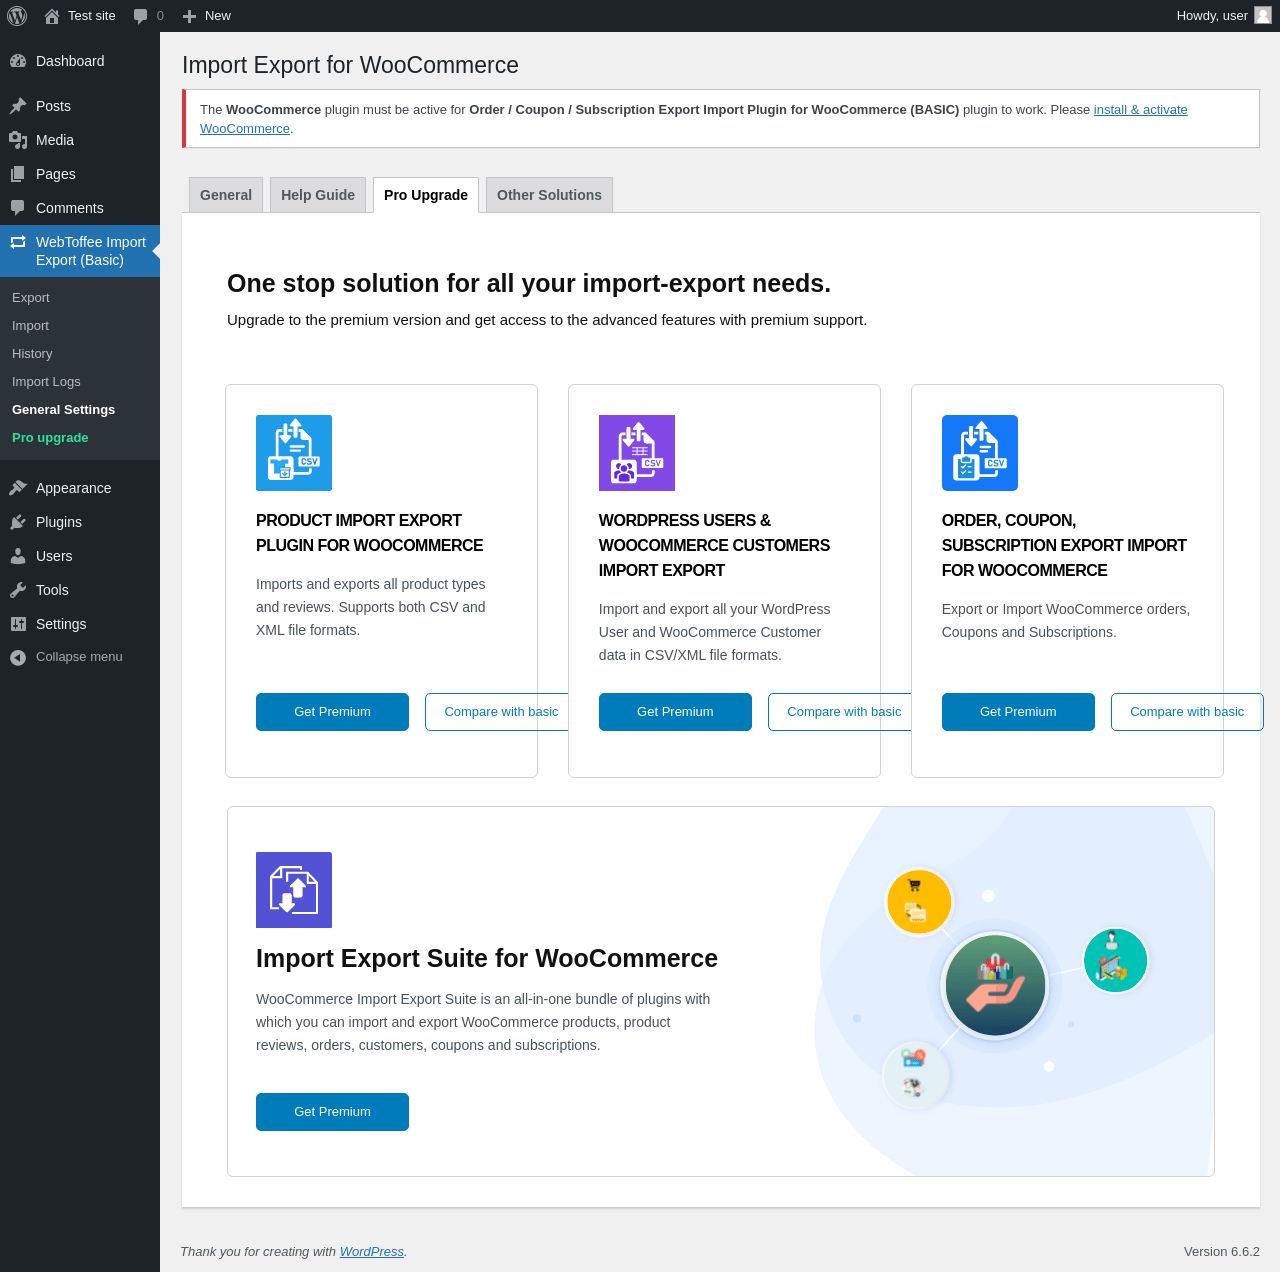Open the WordPress link in footer
This screenshot has height=1272, width=1280.
click(x=372, y=1252)
